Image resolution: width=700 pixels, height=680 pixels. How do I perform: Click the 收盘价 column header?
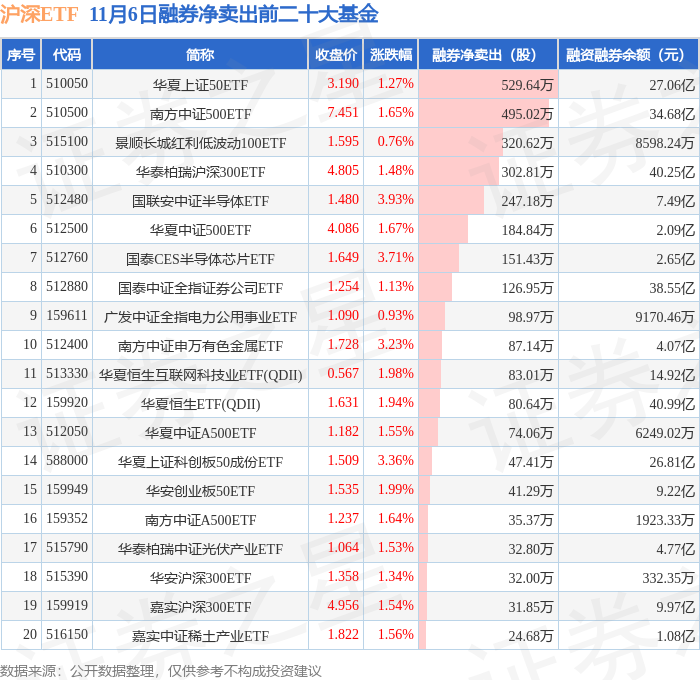point(336,54)
